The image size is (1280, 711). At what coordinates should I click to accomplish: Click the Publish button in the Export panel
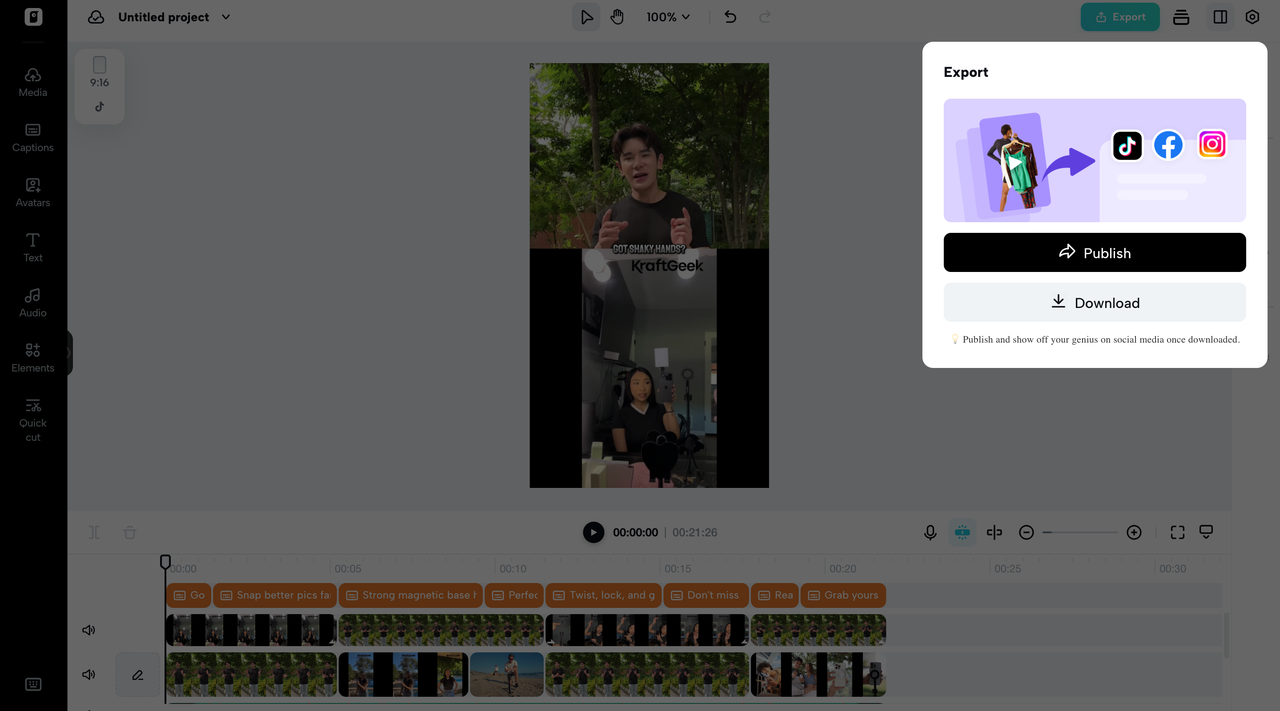(x=1094, y=252)
